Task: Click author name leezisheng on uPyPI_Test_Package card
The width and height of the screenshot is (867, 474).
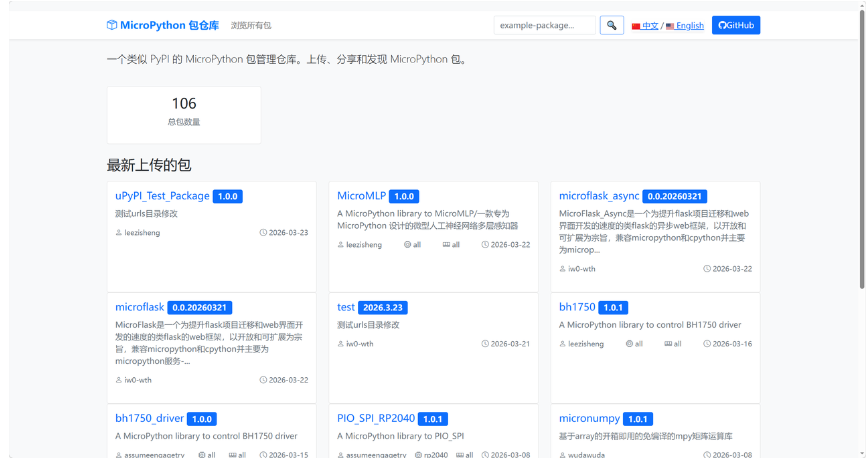Action: coord(142,233)
